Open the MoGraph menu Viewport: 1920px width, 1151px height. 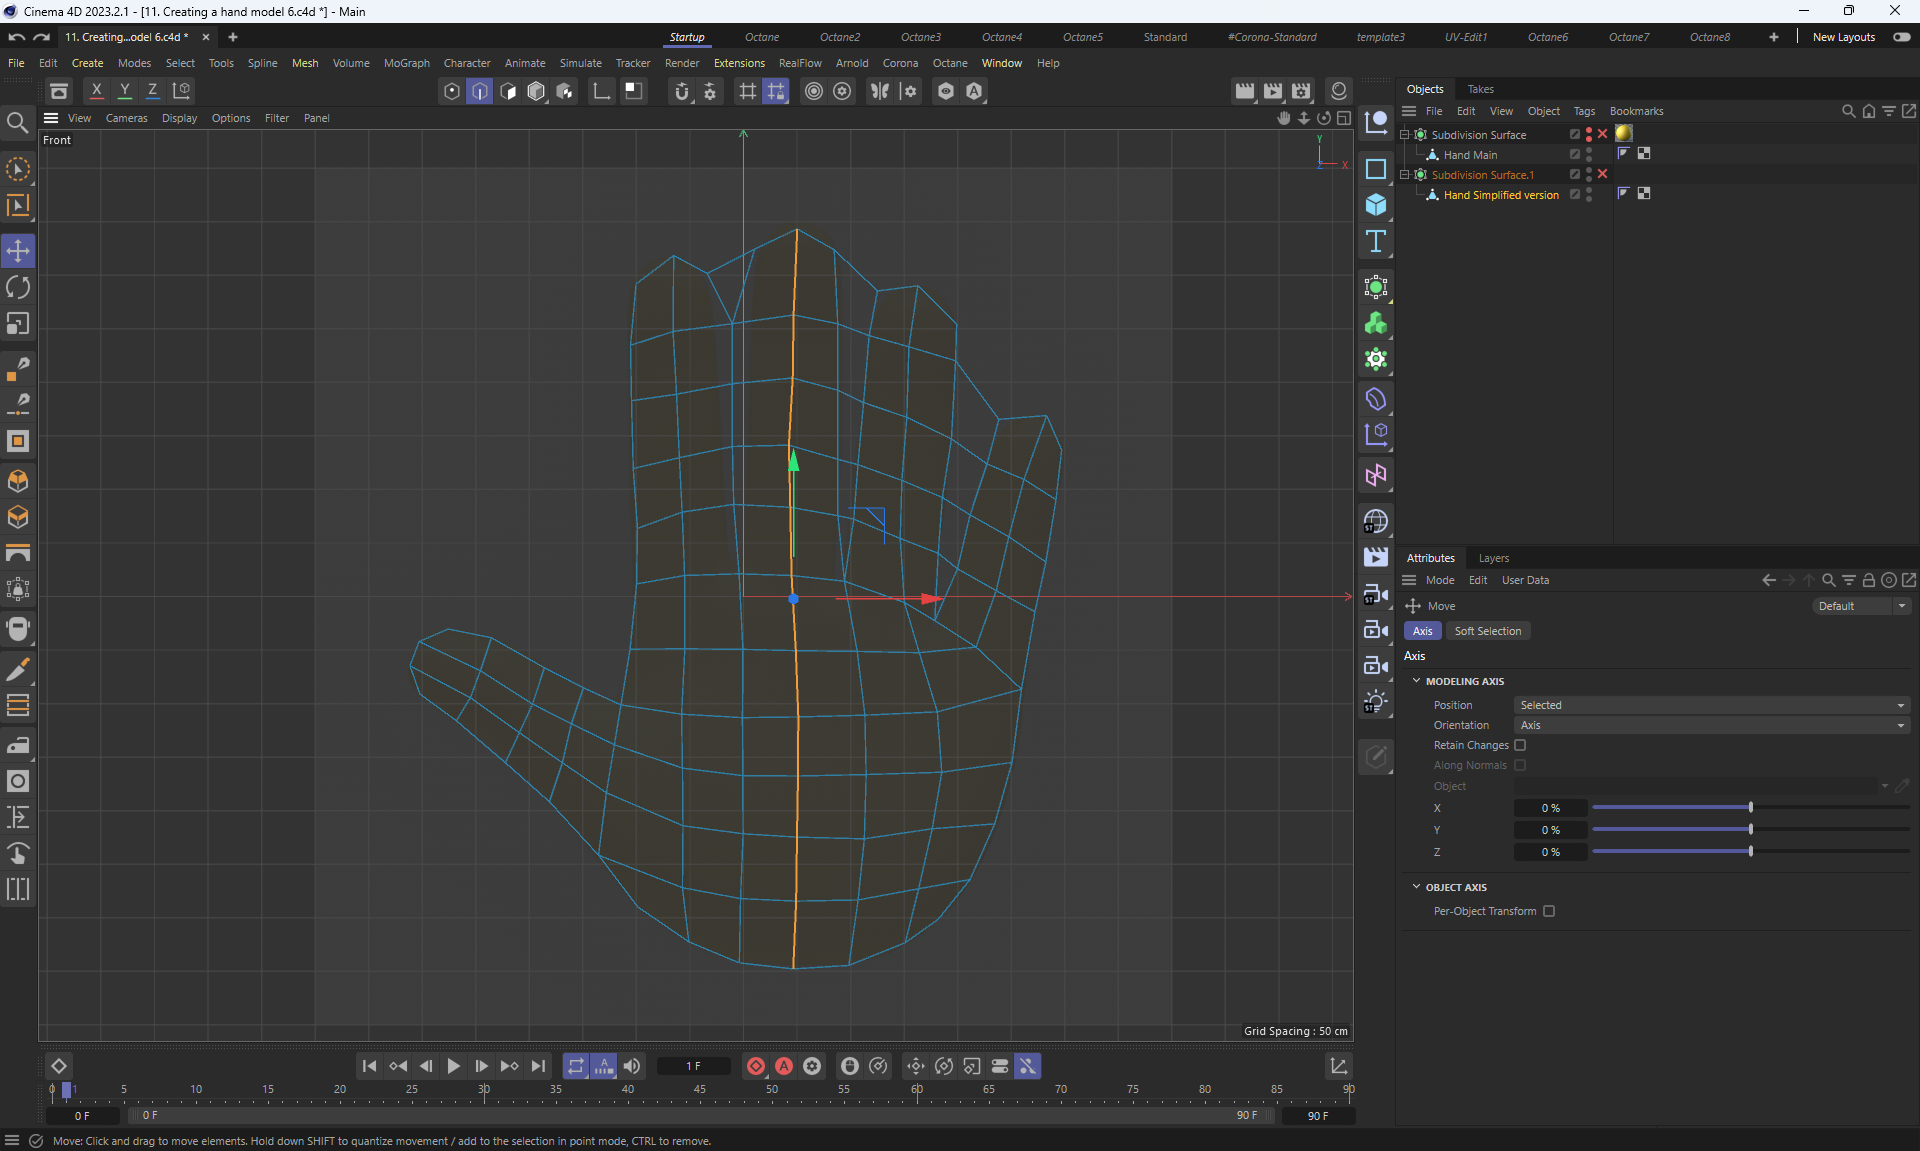click(x=406, y=63)
